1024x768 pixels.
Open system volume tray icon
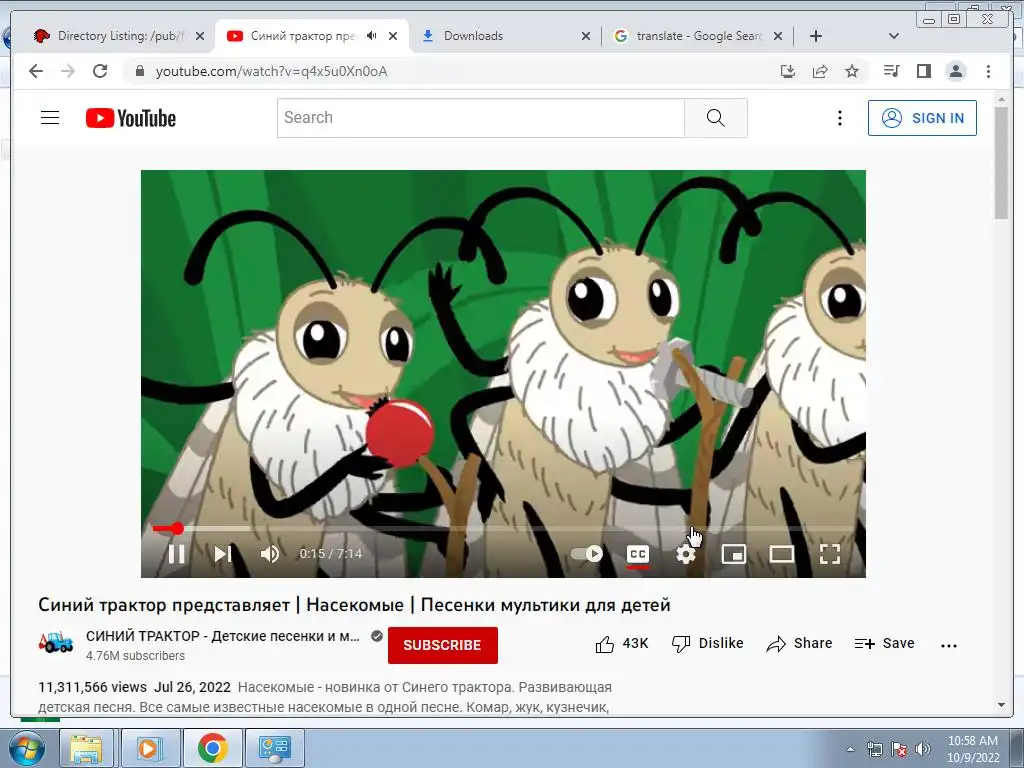click(x=923, y=749)
